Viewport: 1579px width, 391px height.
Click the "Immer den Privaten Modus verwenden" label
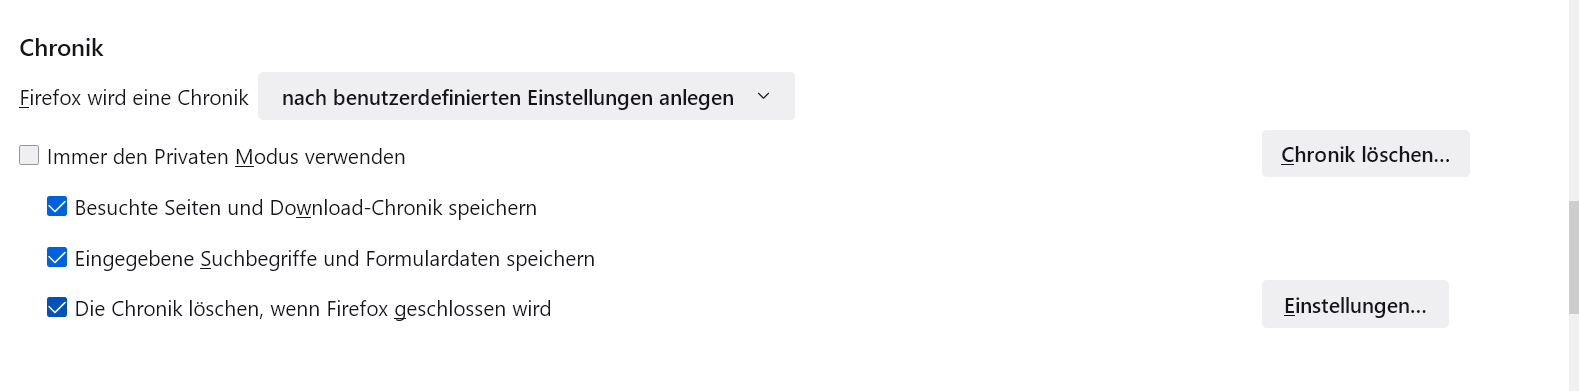pyautogui.click(x=226, y=157)
